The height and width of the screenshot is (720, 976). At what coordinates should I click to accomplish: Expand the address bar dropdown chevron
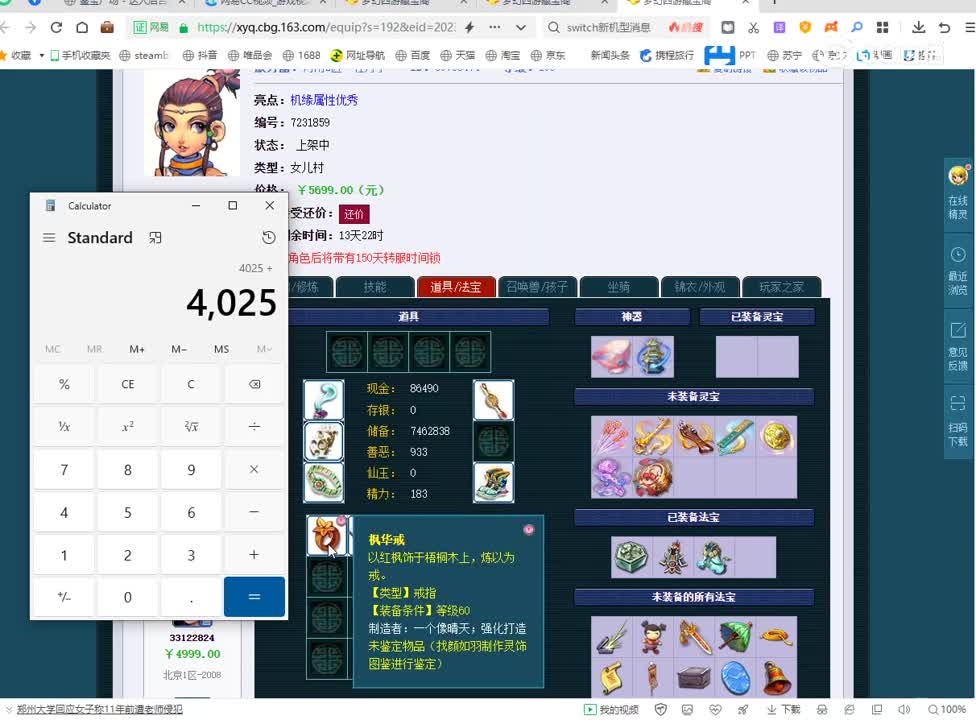pos(521,27)
